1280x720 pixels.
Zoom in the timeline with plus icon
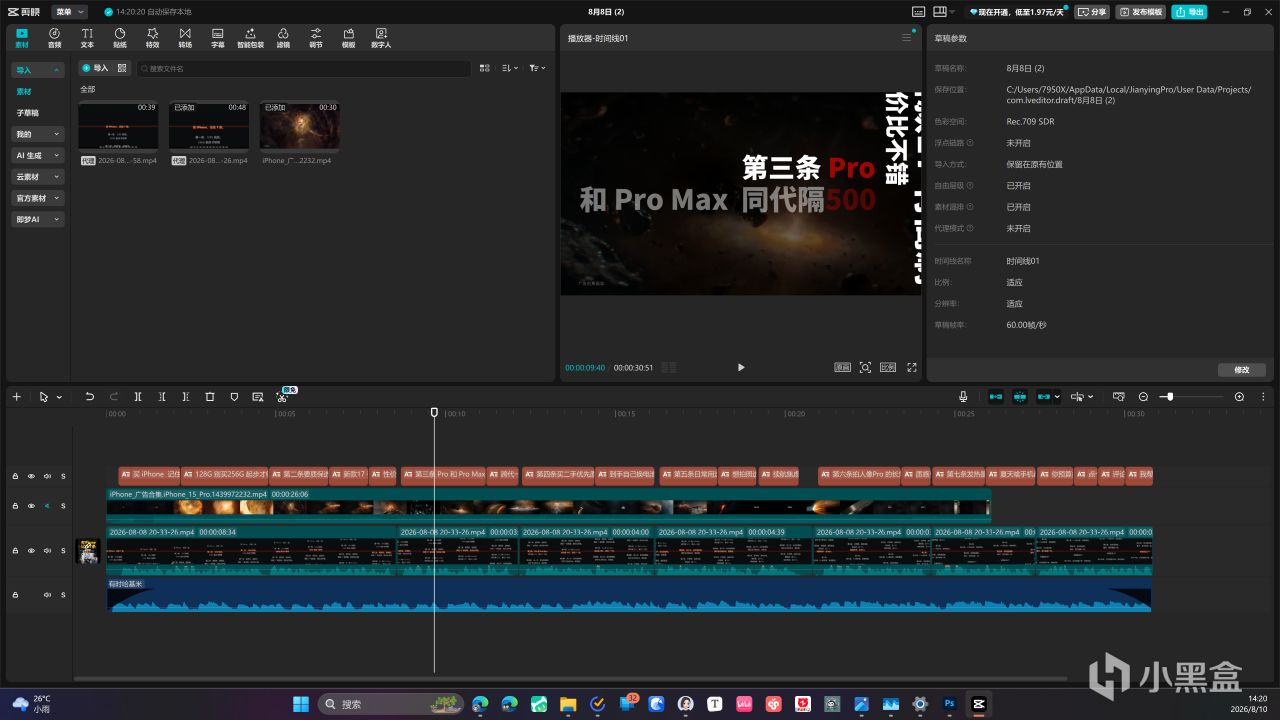coord(1239,397)
